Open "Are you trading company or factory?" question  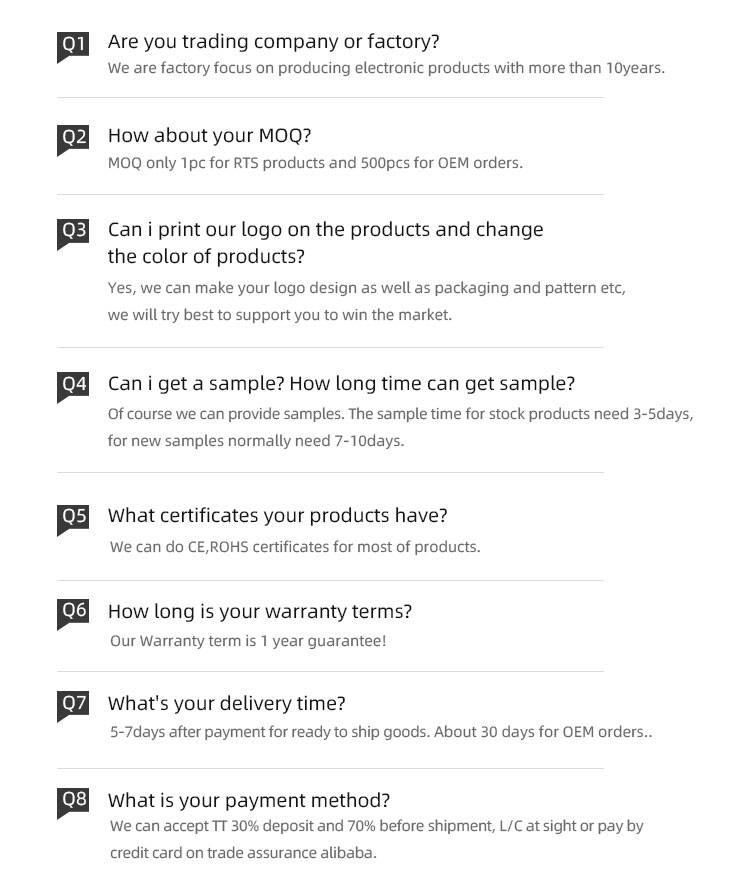273,42
